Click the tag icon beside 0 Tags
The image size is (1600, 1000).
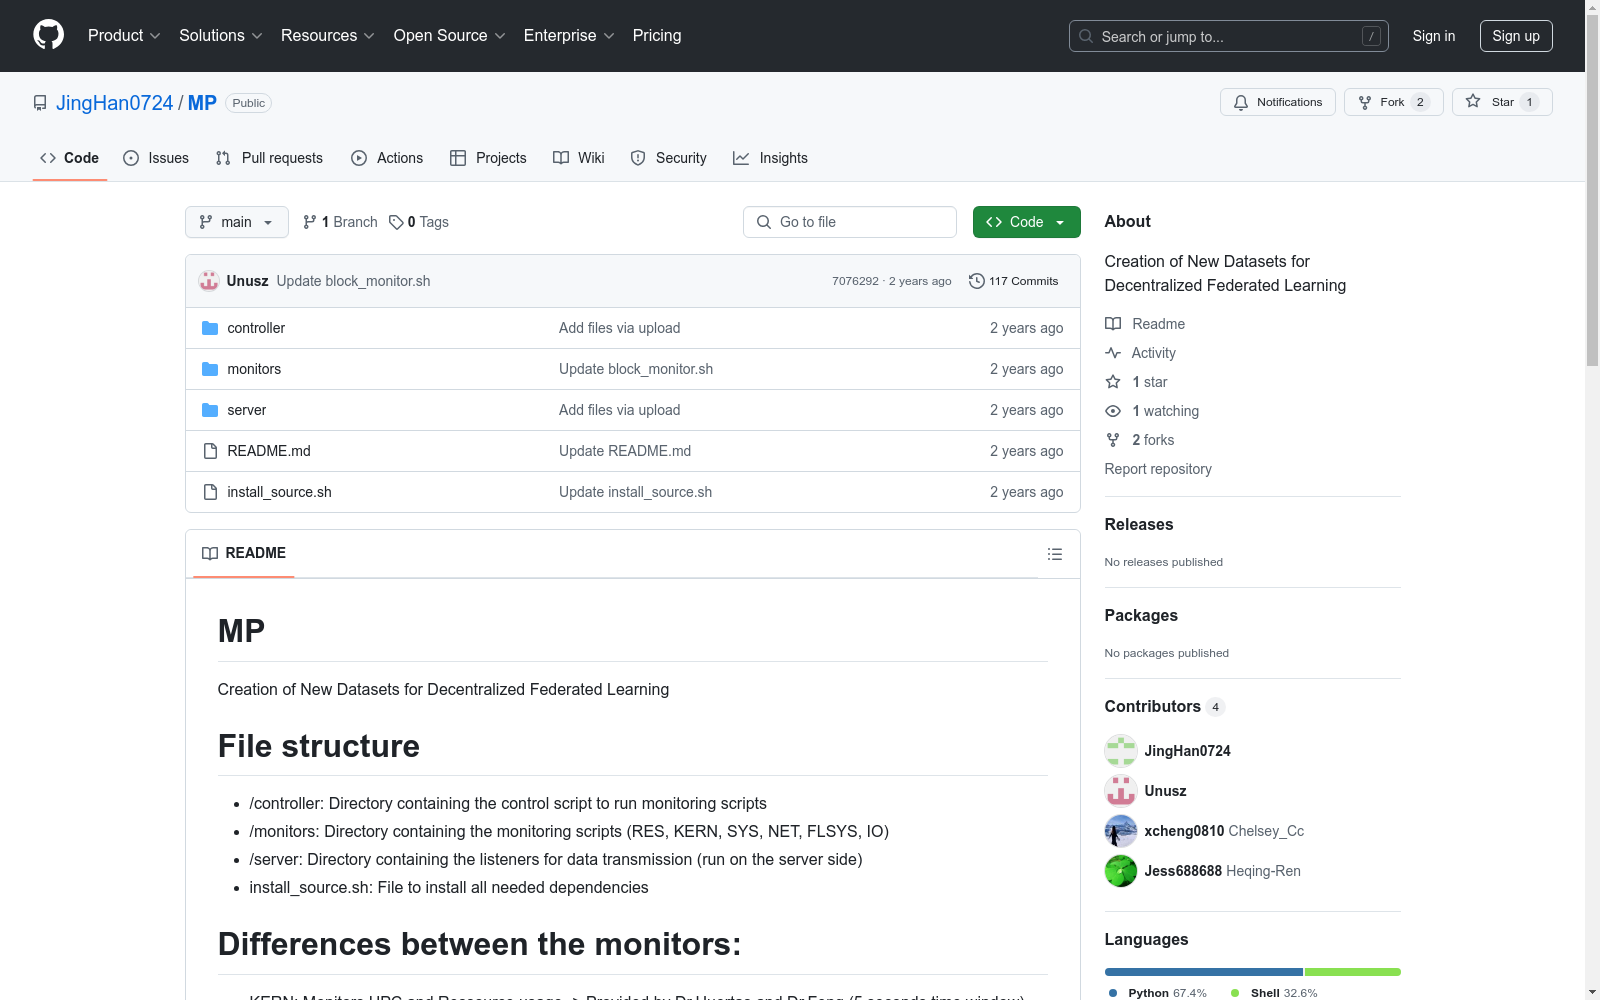tap(396, 222)
